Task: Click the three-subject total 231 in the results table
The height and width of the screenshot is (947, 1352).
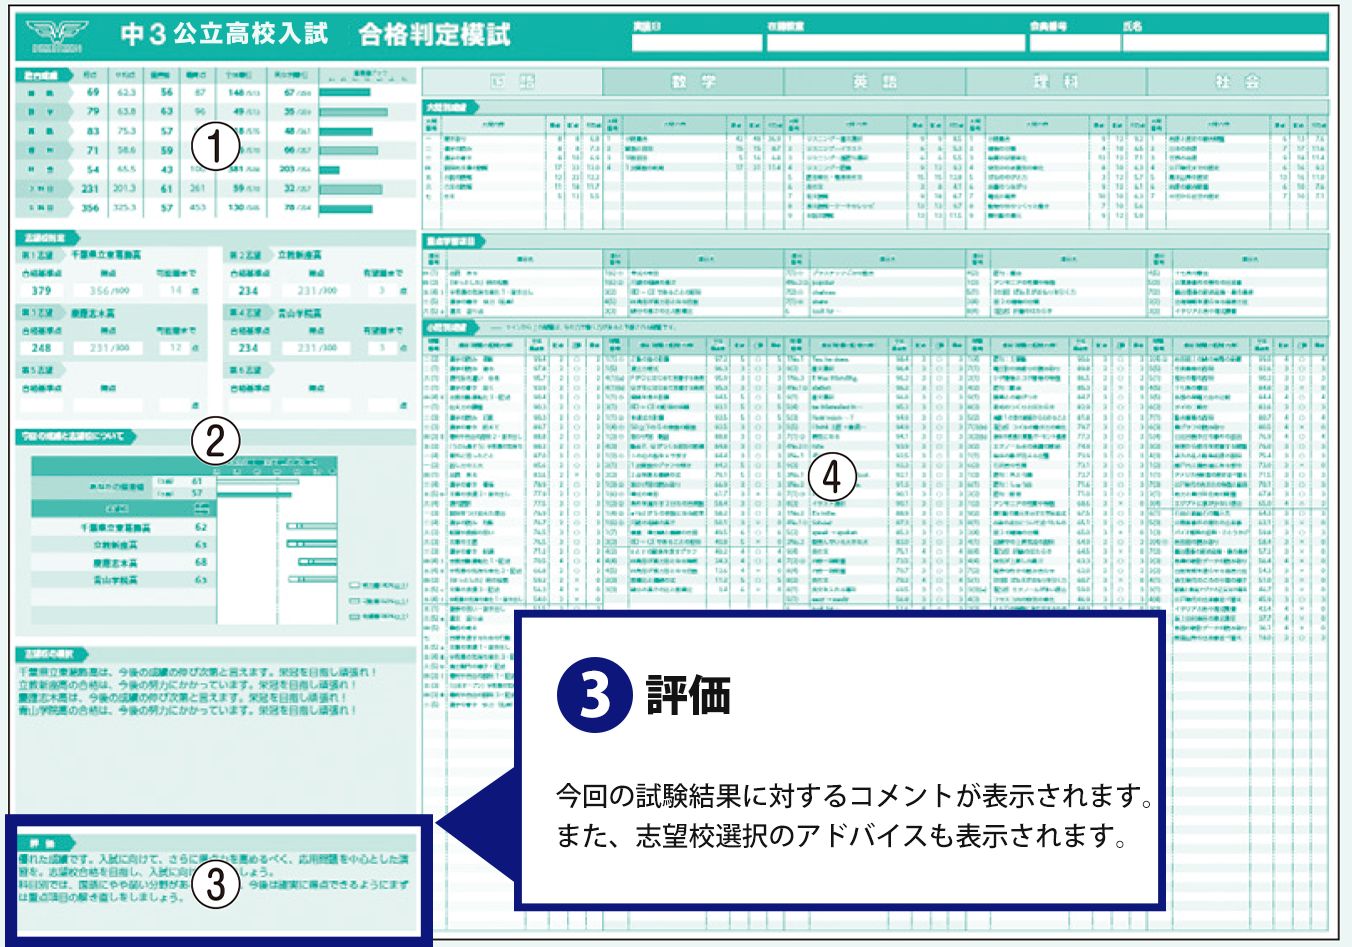Action: pyautogui.click(x=91, y=188)
